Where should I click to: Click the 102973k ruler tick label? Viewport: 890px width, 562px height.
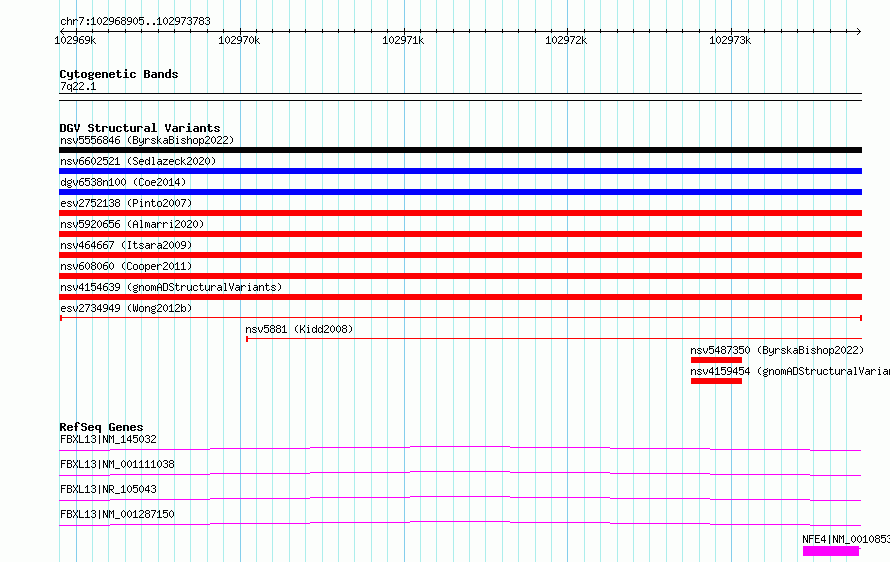point(730,40)
